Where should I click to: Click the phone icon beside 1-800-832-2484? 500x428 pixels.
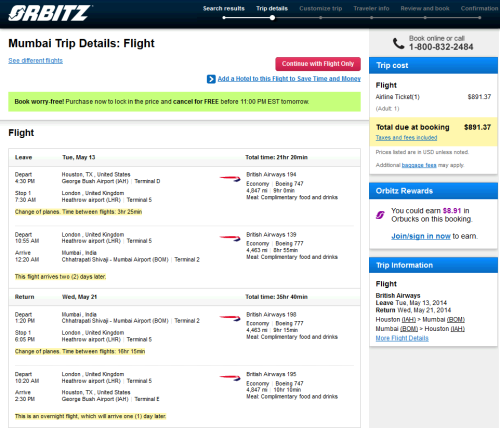point(398,43)
